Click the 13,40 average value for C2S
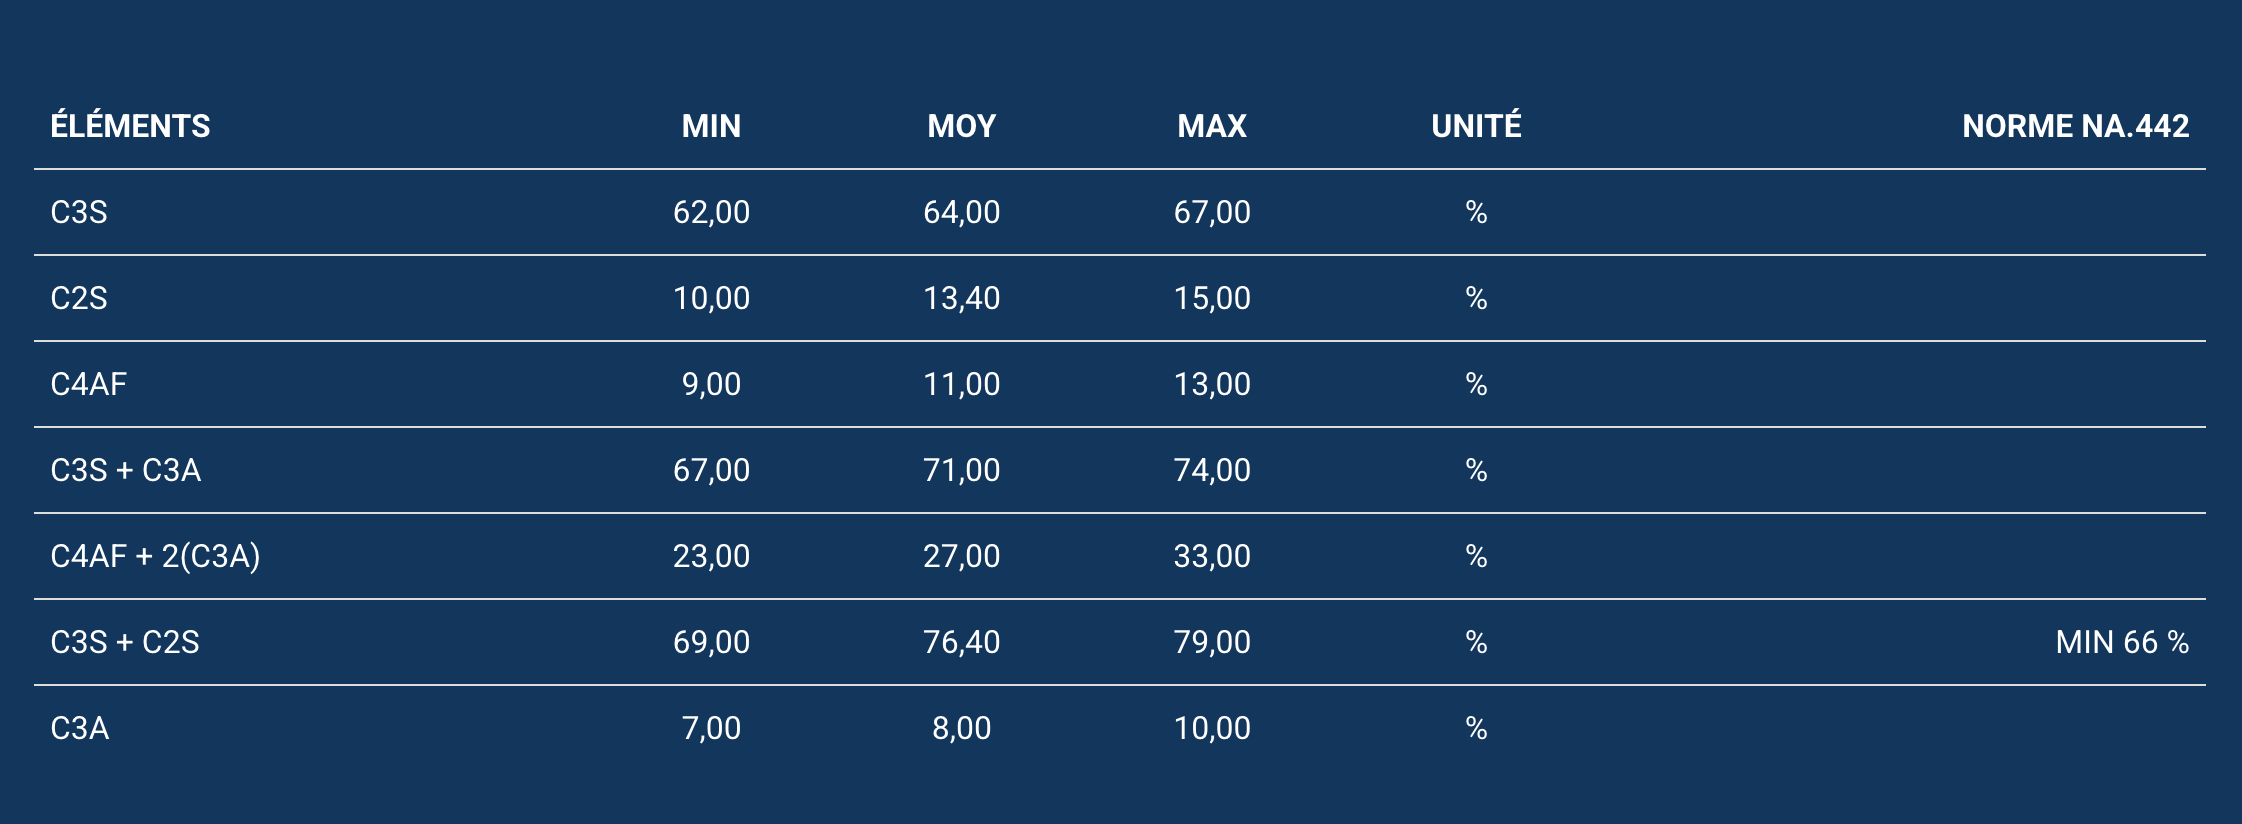 point(961,298)
